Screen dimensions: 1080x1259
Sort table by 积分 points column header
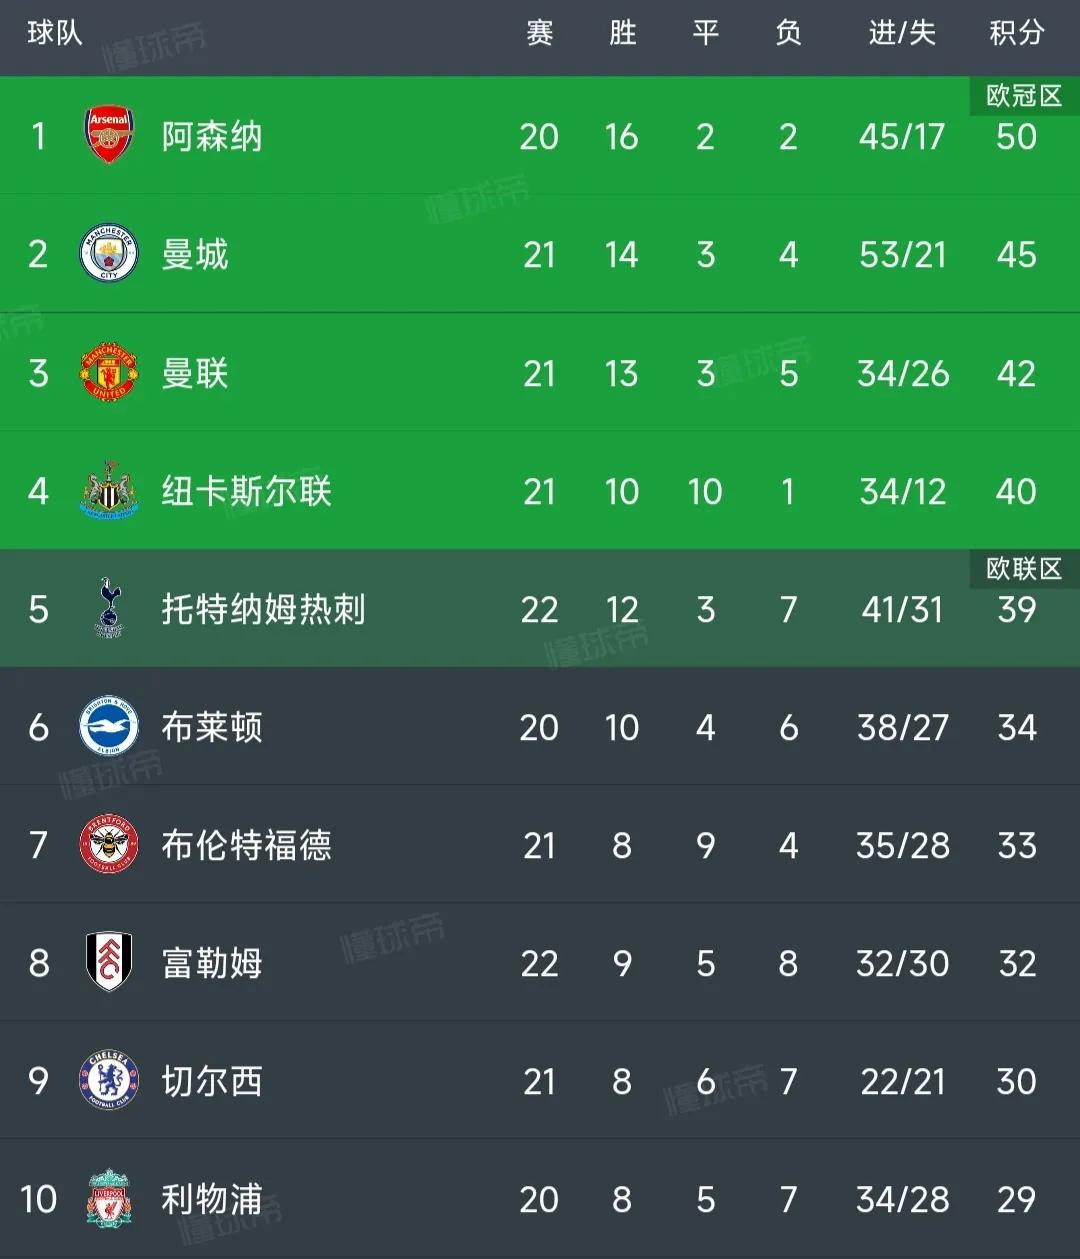pyautogui.click(x=1016, y=34)
